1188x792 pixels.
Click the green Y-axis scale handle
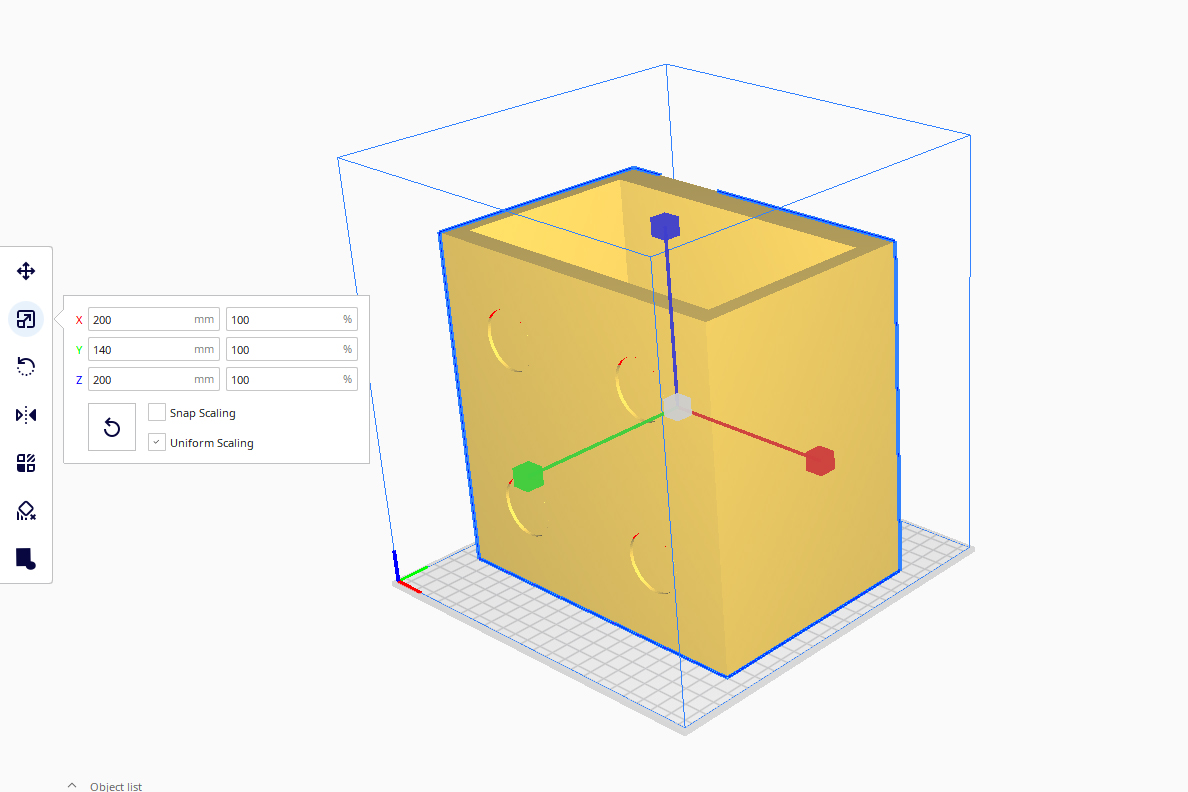coord(528,477)
